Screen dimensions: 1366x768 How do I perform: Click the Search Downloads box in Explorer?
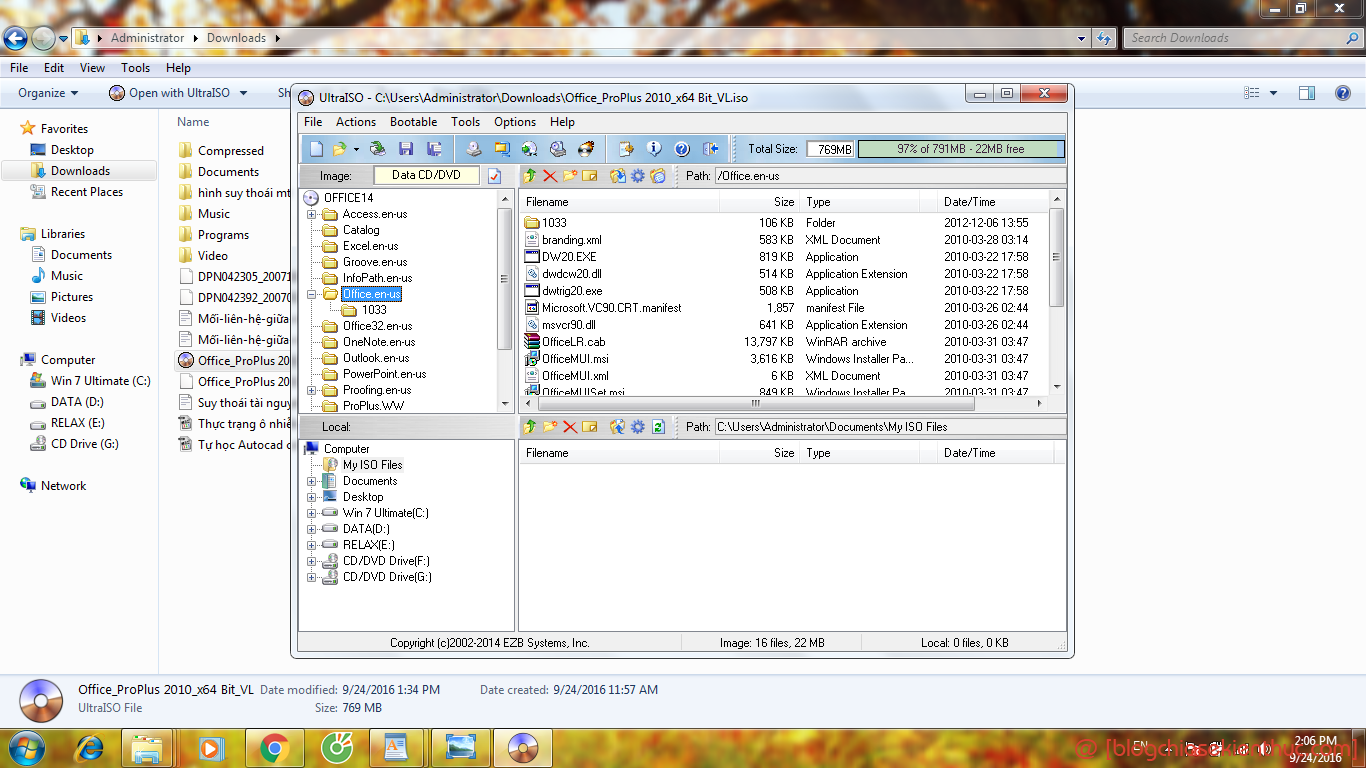[1241, 38]
